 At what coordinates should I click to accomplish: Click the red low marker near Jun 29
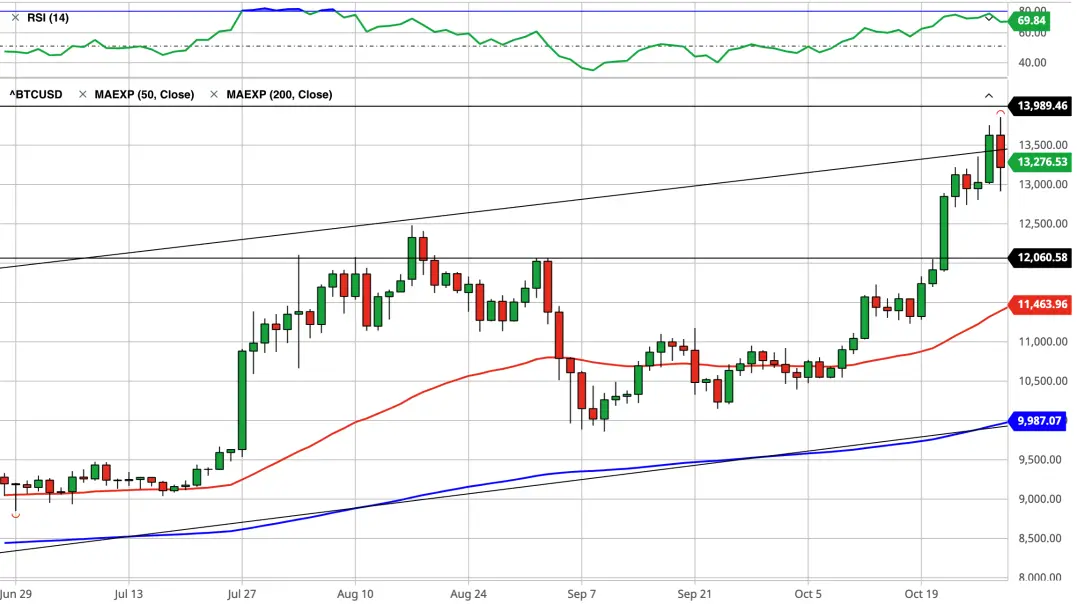(15, 515)
